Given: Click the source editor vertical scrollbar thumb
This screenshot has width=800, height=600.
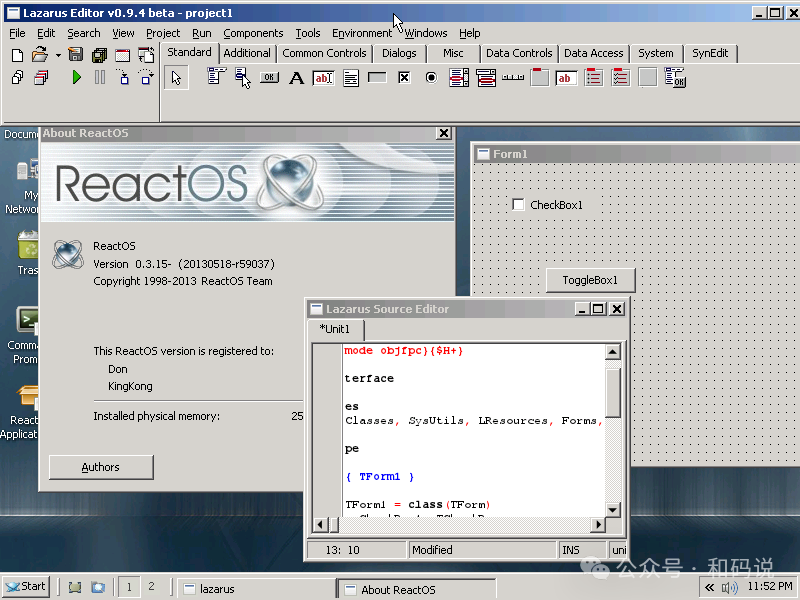Looking at the screenshot, I should (613, 393).
